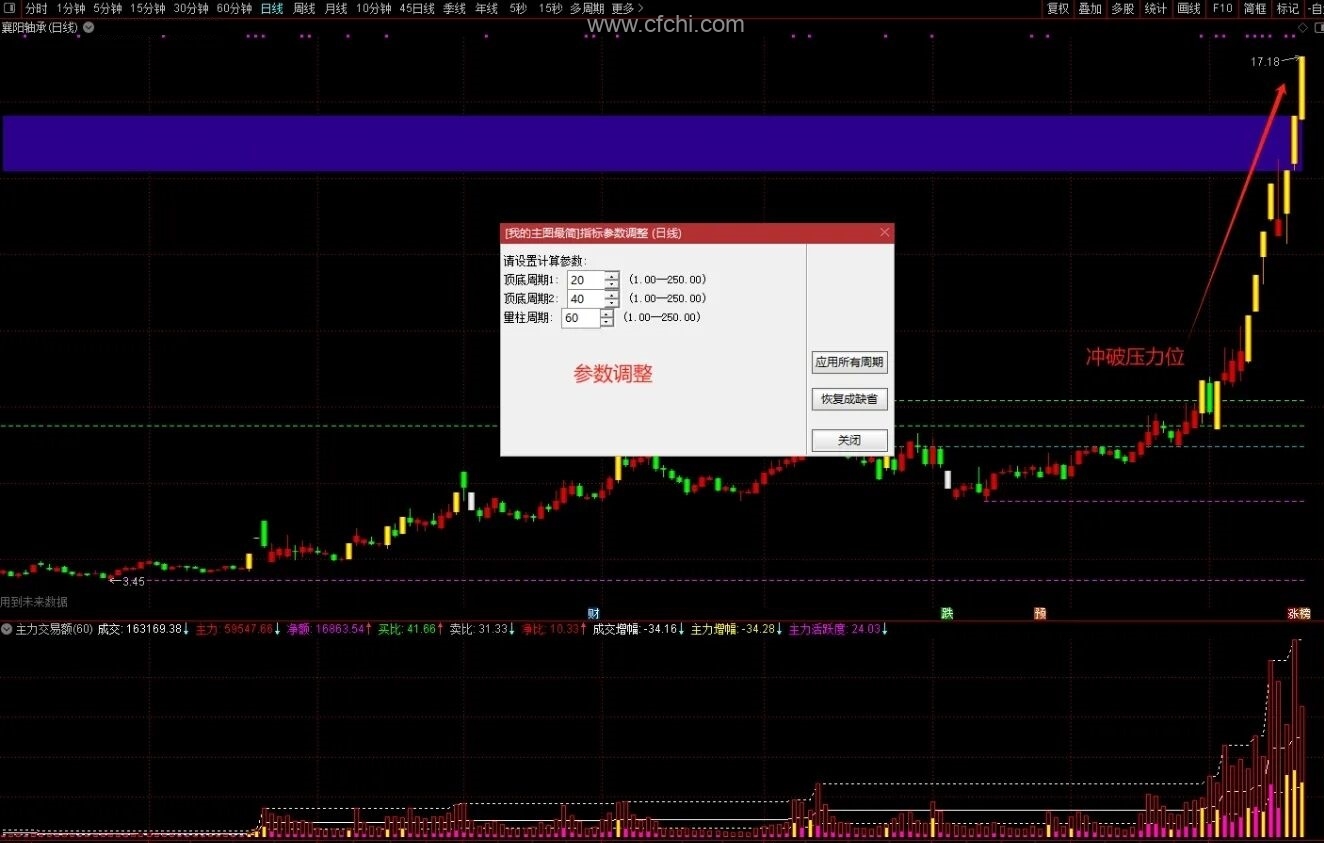Increase 顶底周期2 with the up arrow
Screen dimensions: 1324x843
click(x=612, y=295)
